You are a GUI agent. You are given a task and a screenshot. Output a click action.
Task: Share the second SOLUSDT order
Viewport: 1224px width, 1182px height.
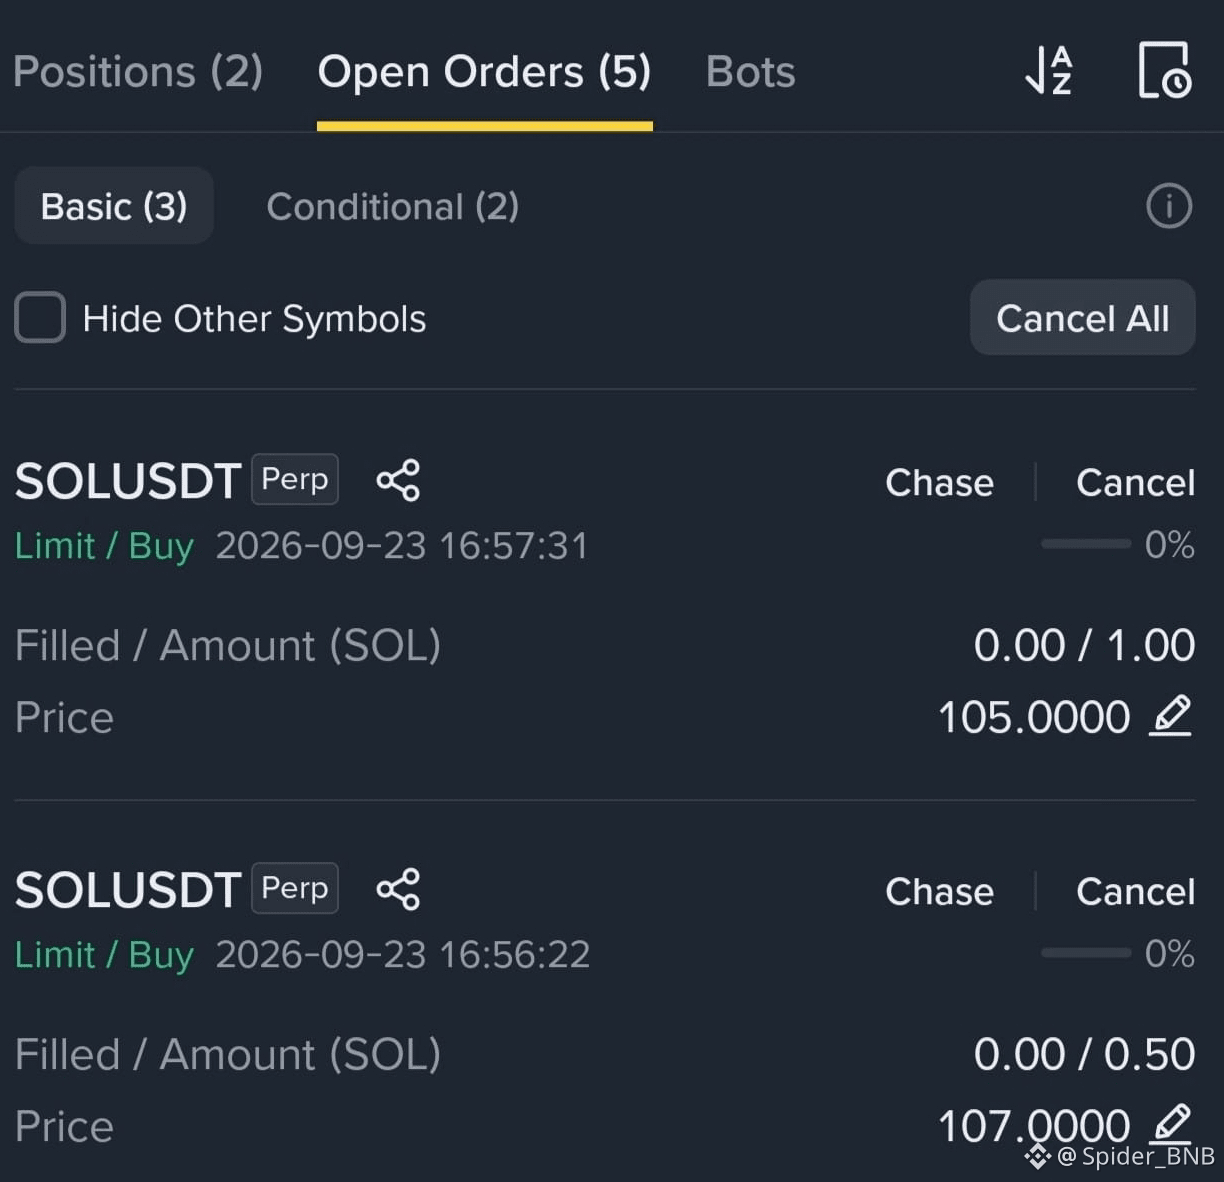pyautogui.click(x=398, y=889)
